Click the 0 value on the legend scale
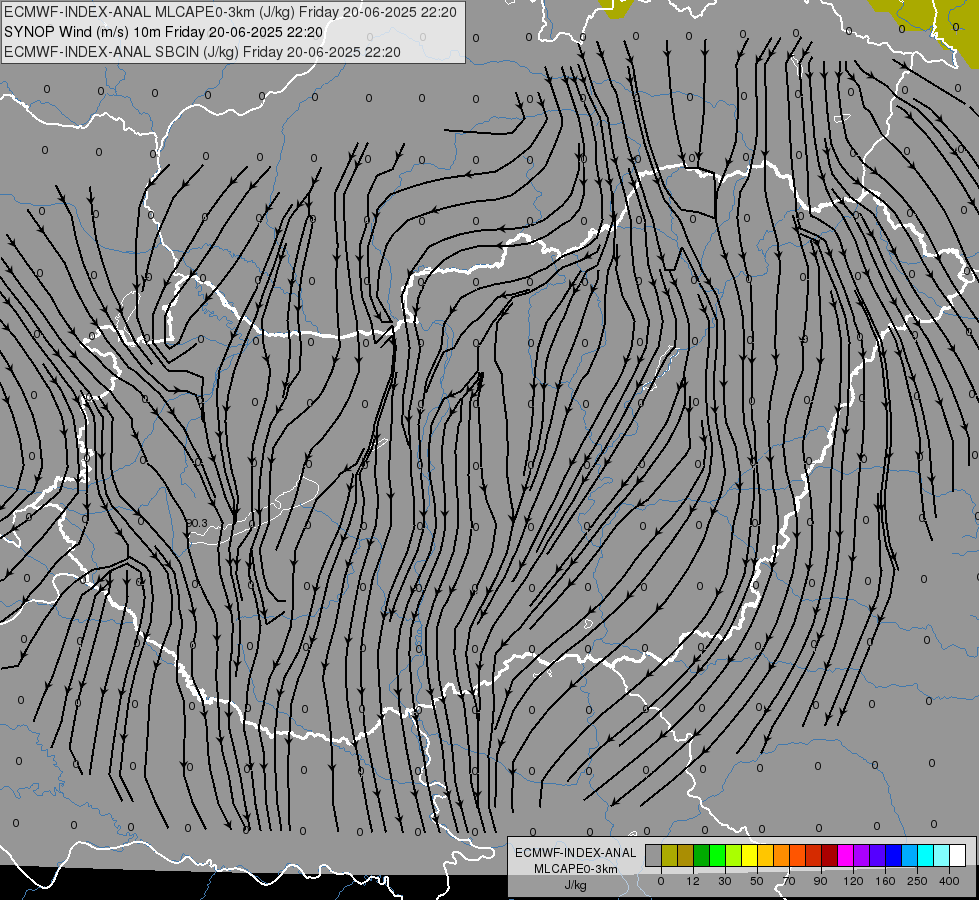Screen dimensions: 979x900 pyautogui.click(x=661, y=881)
